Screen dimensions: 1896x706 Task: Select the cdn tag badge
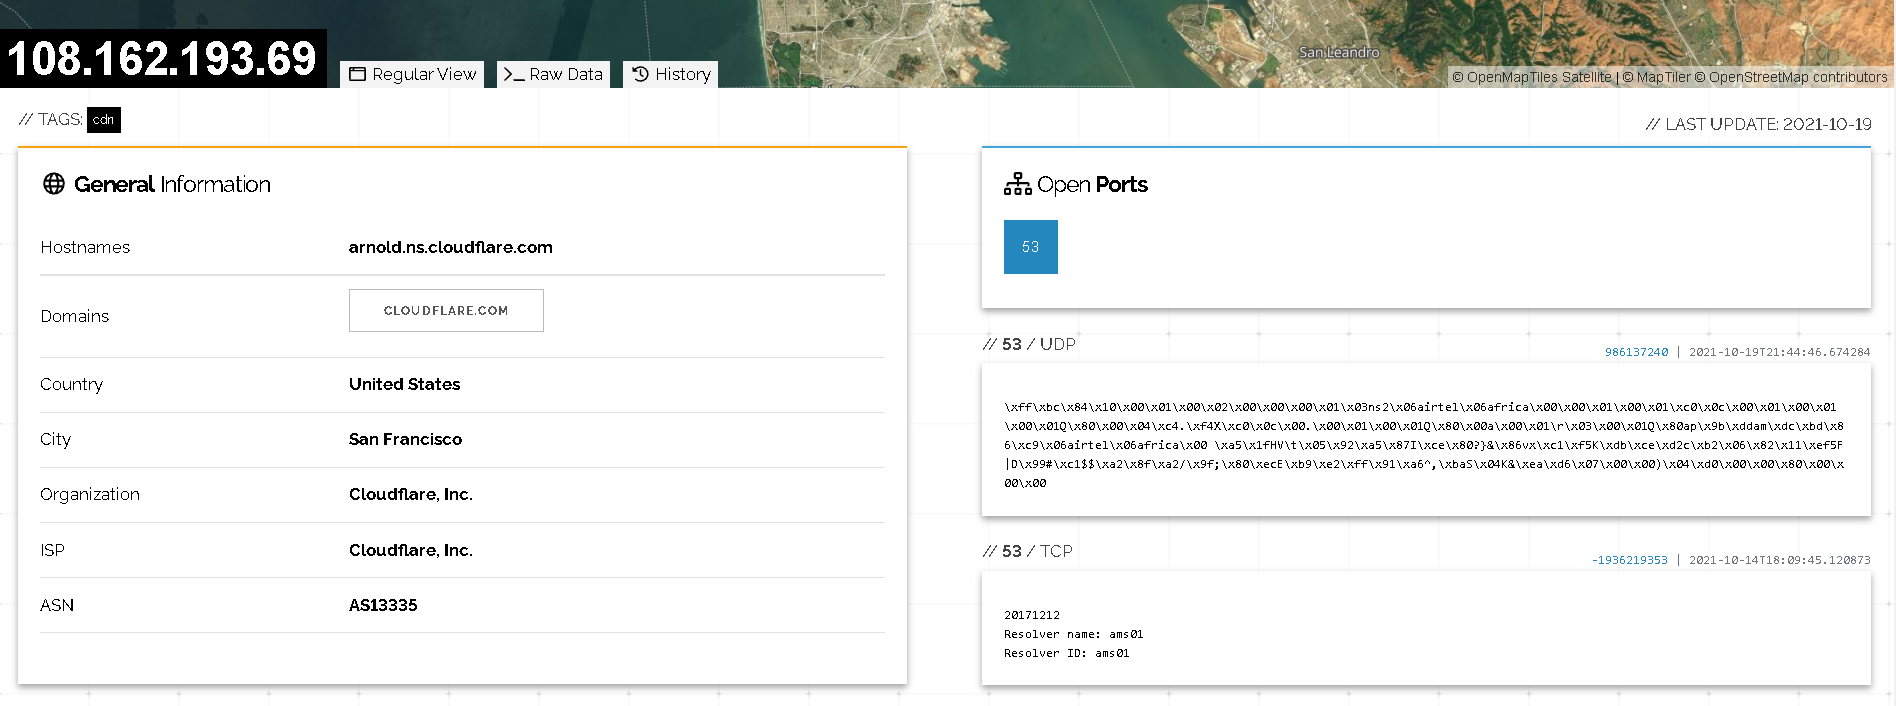pos(103,120)
